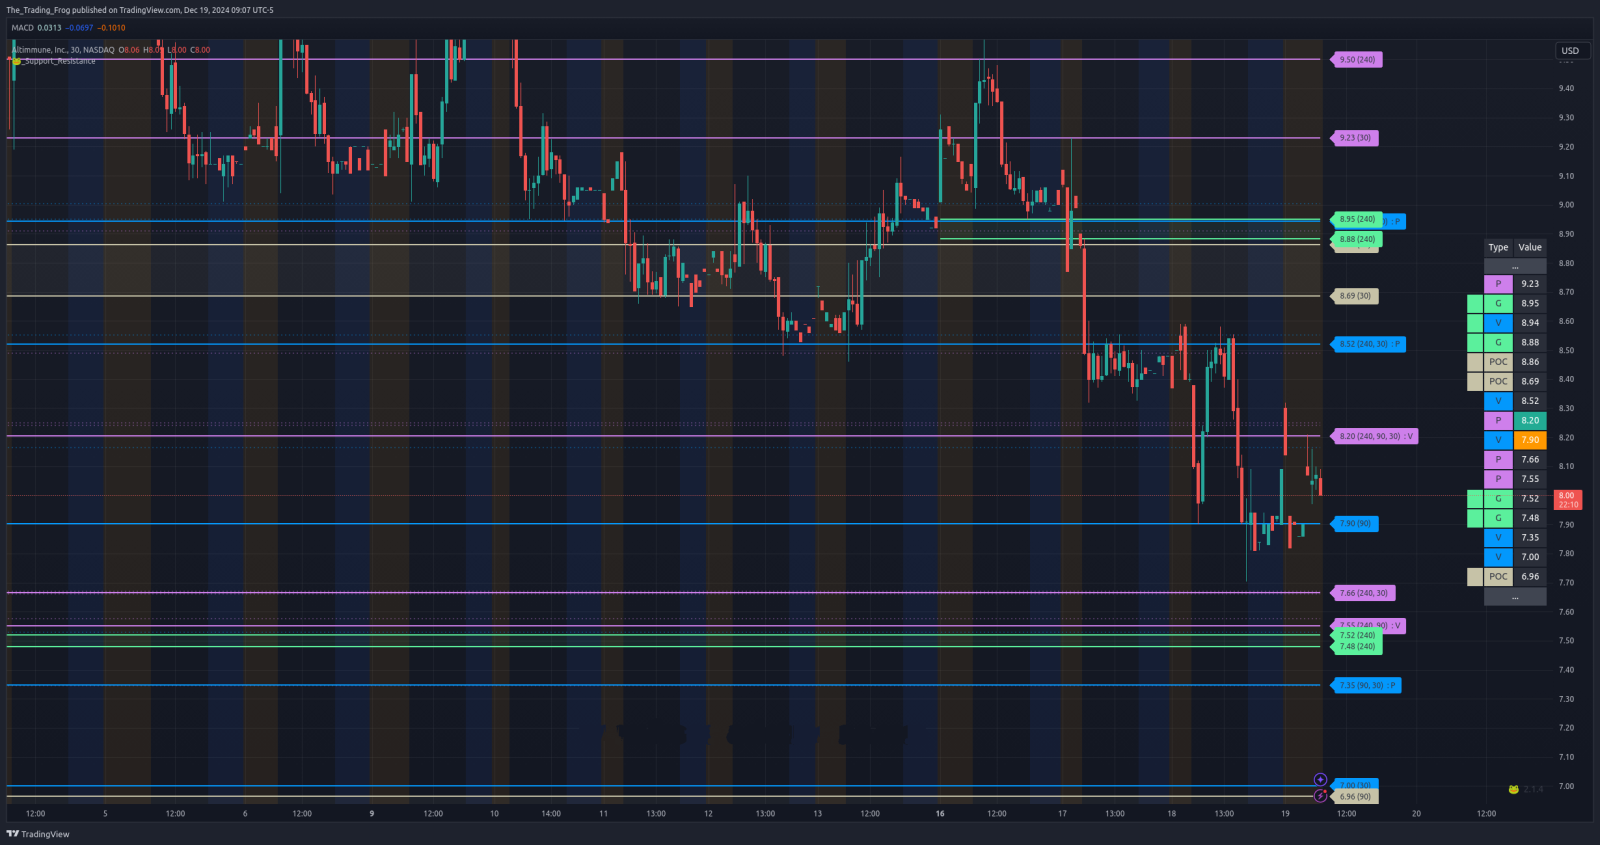
Task: Click the 7.90 (90) blue level label
Action: 1355,524
